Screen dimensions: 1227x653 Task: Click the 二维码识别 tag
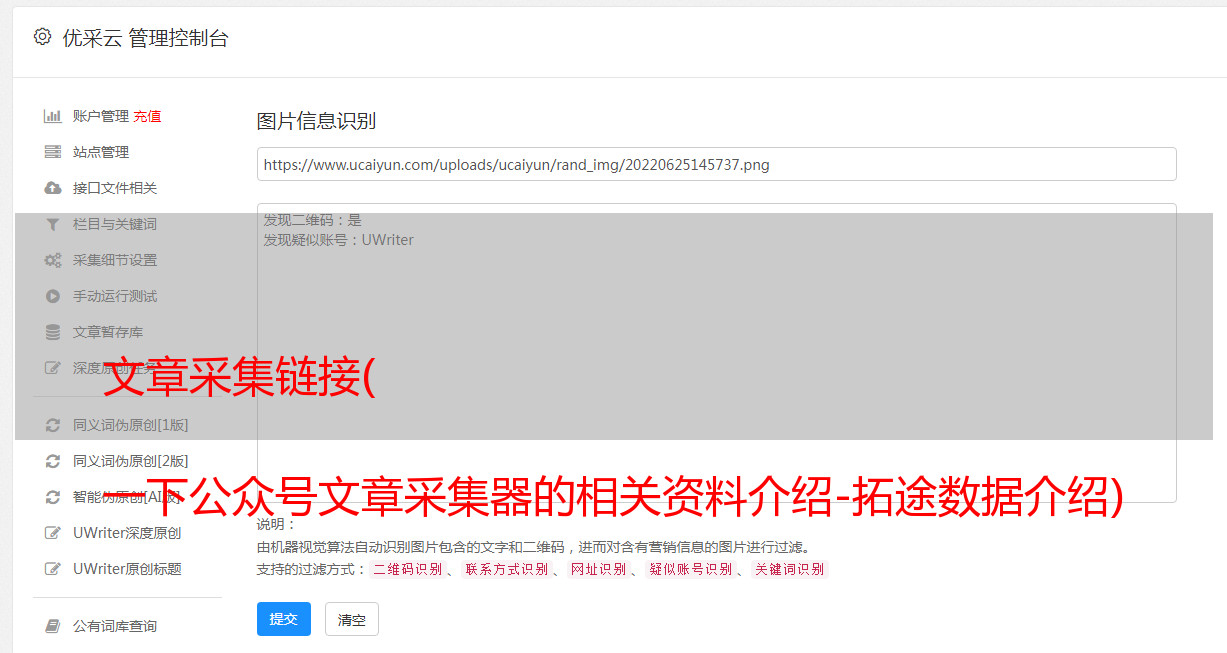click(x=407, y=569)
